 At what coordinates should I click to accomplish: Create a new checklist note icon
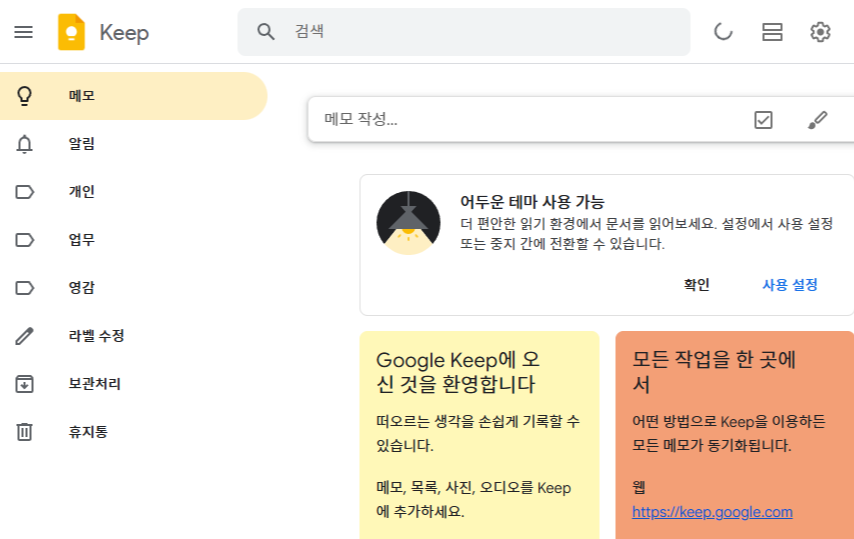[x=763, y=120]
